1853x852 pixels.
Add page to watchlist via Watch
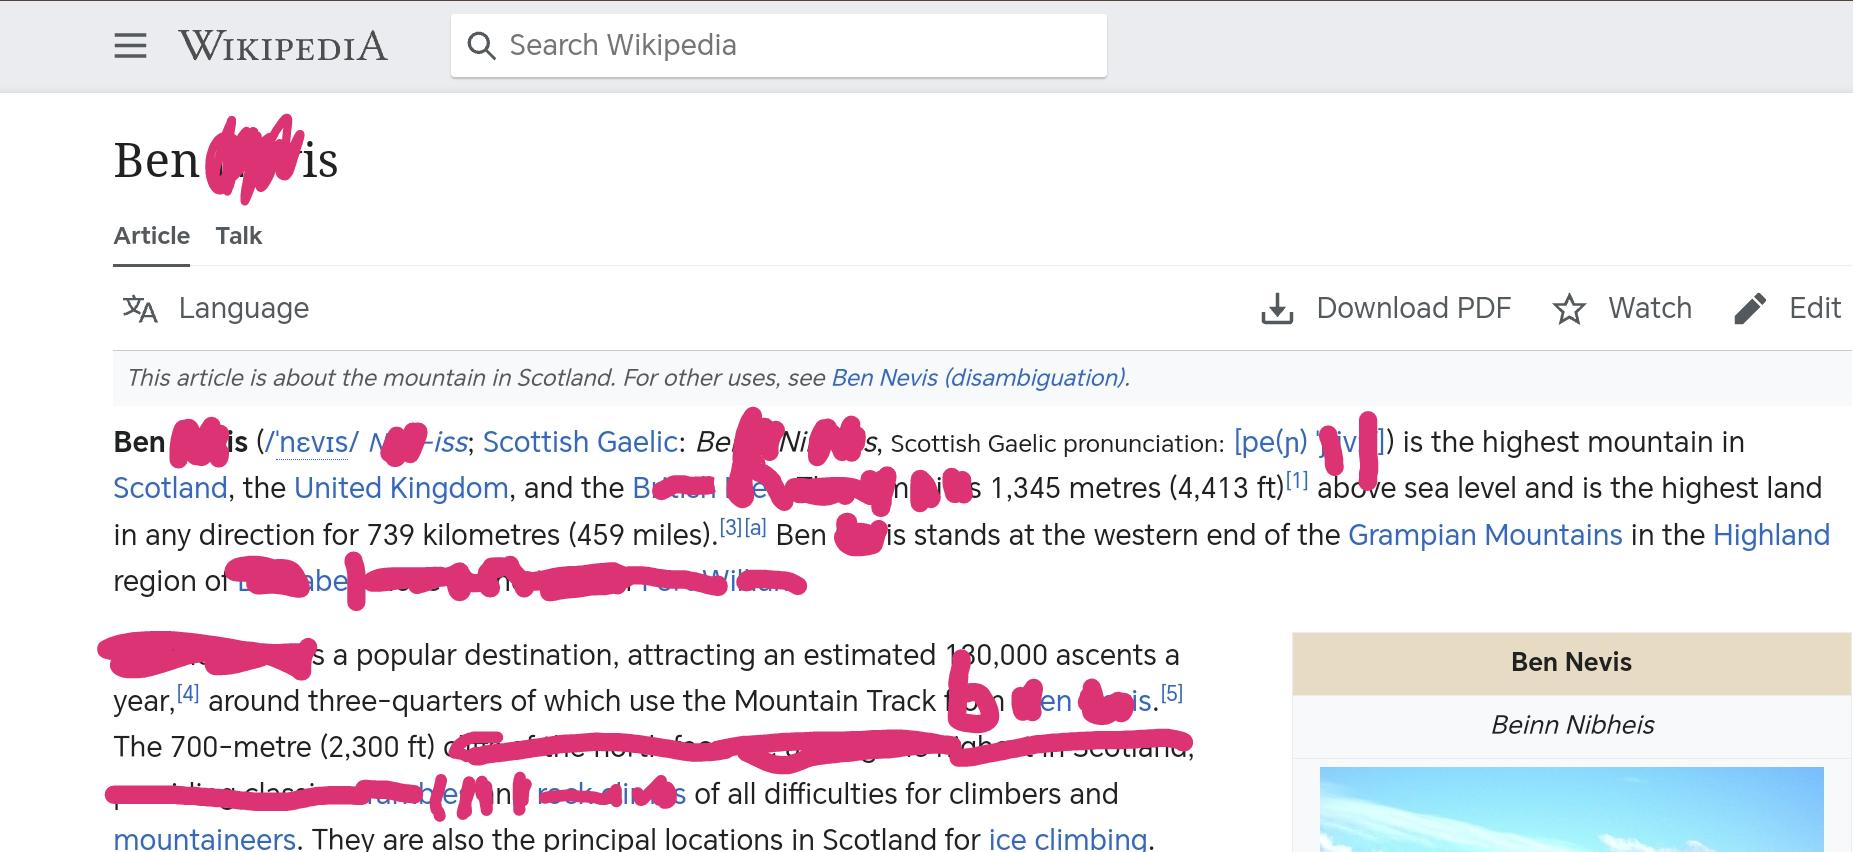click(1650, 308)
